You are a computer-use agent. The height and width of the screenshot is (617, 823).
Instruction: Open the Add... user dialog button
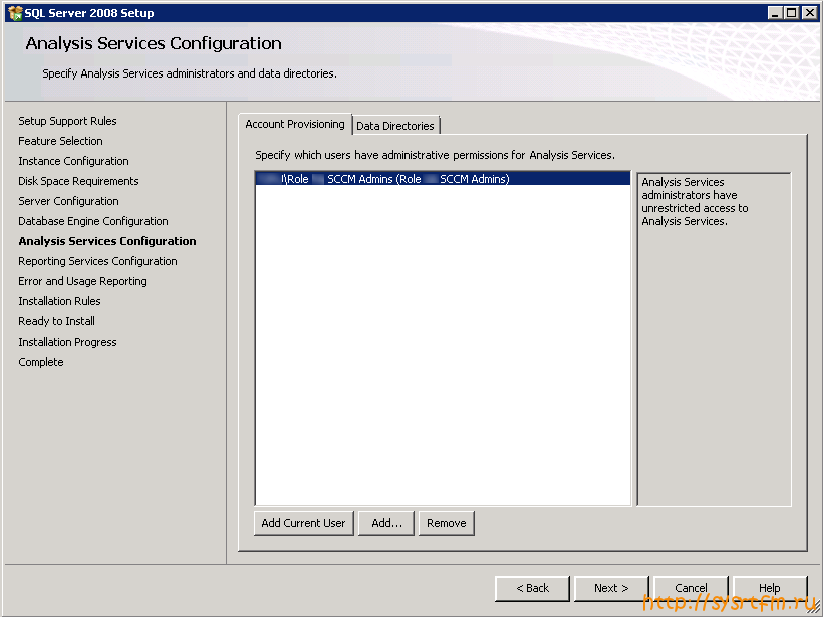pos(386,523)
